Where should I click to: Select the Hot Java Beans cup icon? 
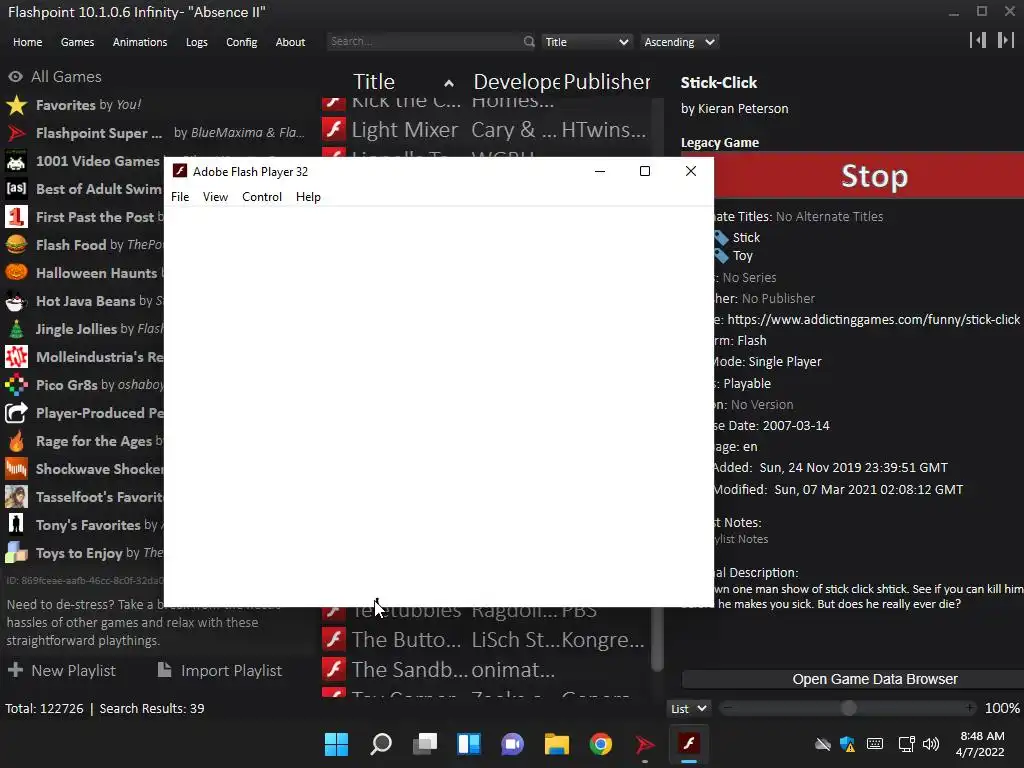tap(16, 301)
